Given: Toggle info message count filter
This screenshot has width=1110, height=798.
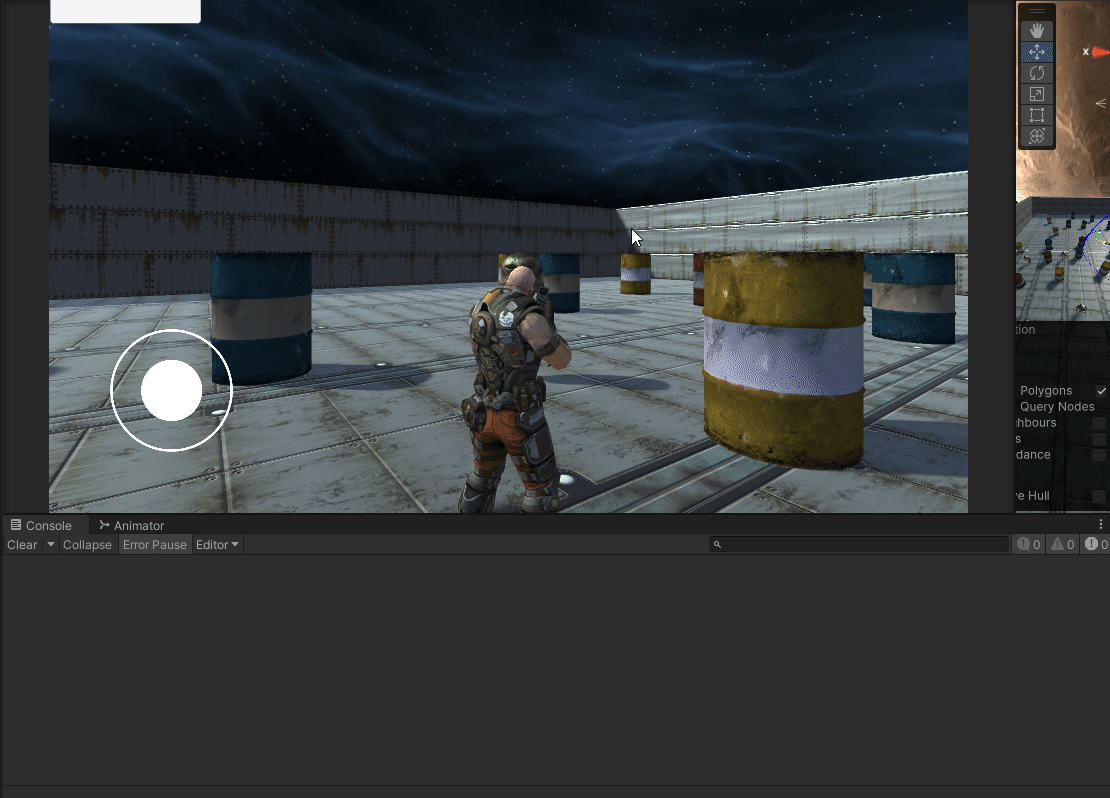Looking at the screenshot, I should 1029,545.
